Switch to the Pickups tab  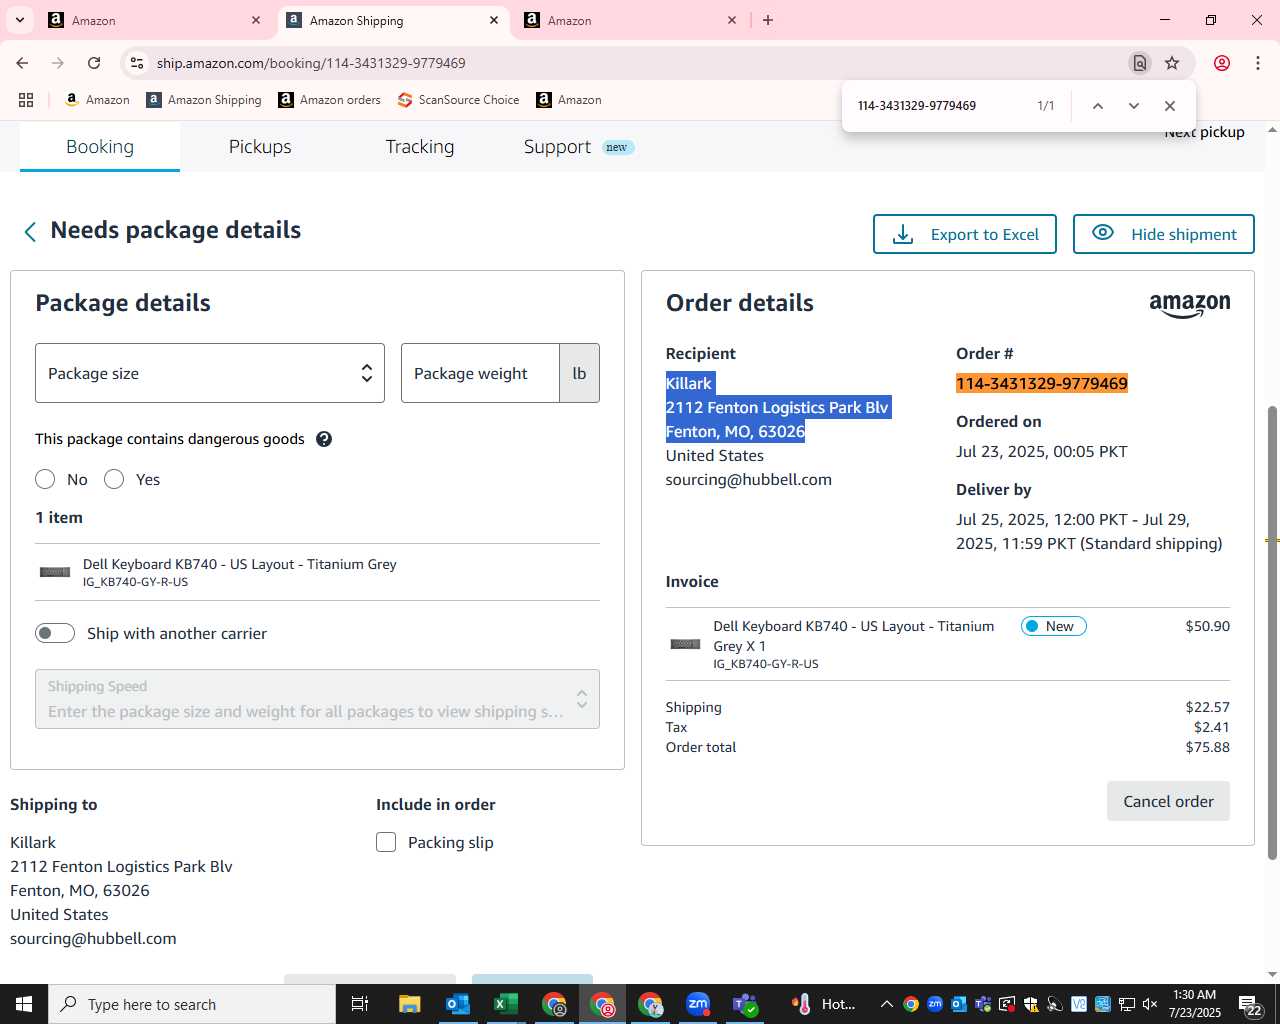260,146
